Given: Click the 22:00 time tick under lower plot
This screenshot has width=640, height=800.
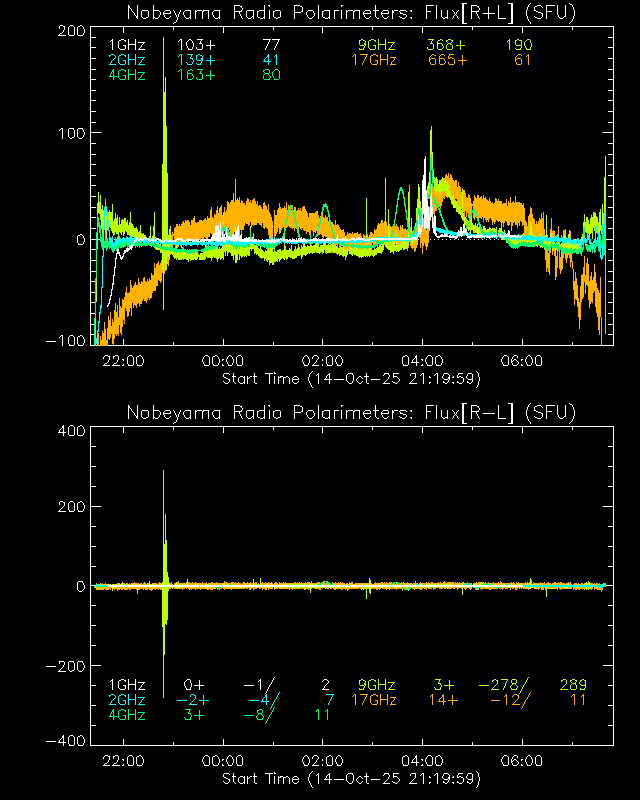Looking at the screenshot, I should [x=123, y=761].
